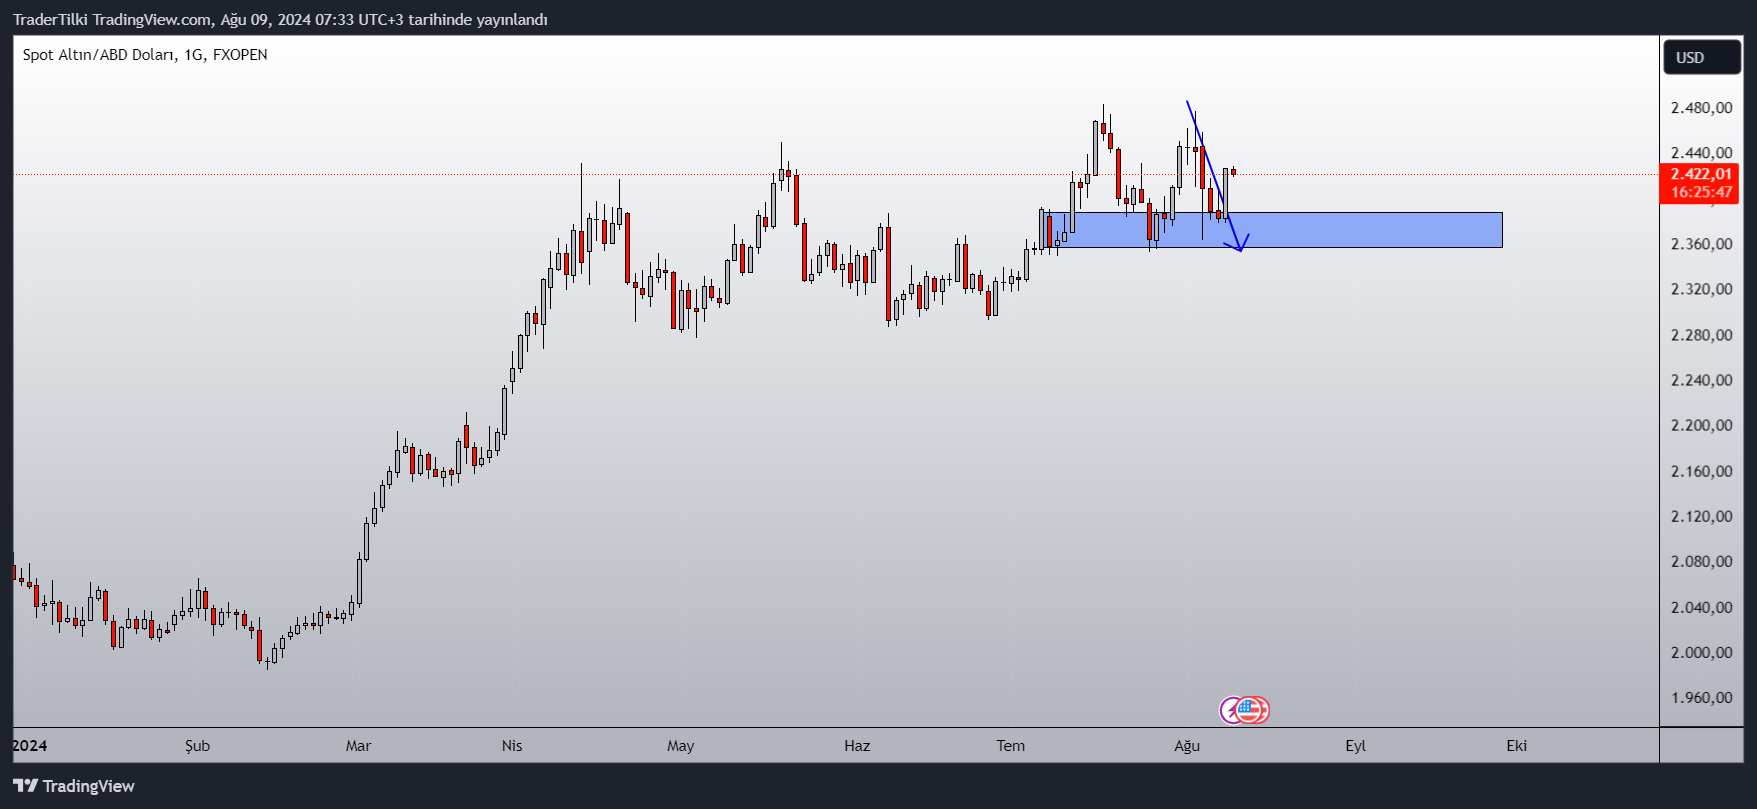1757x809 pixels.
Task: Click the Nis month label on time axis
Action: point(512,746)
